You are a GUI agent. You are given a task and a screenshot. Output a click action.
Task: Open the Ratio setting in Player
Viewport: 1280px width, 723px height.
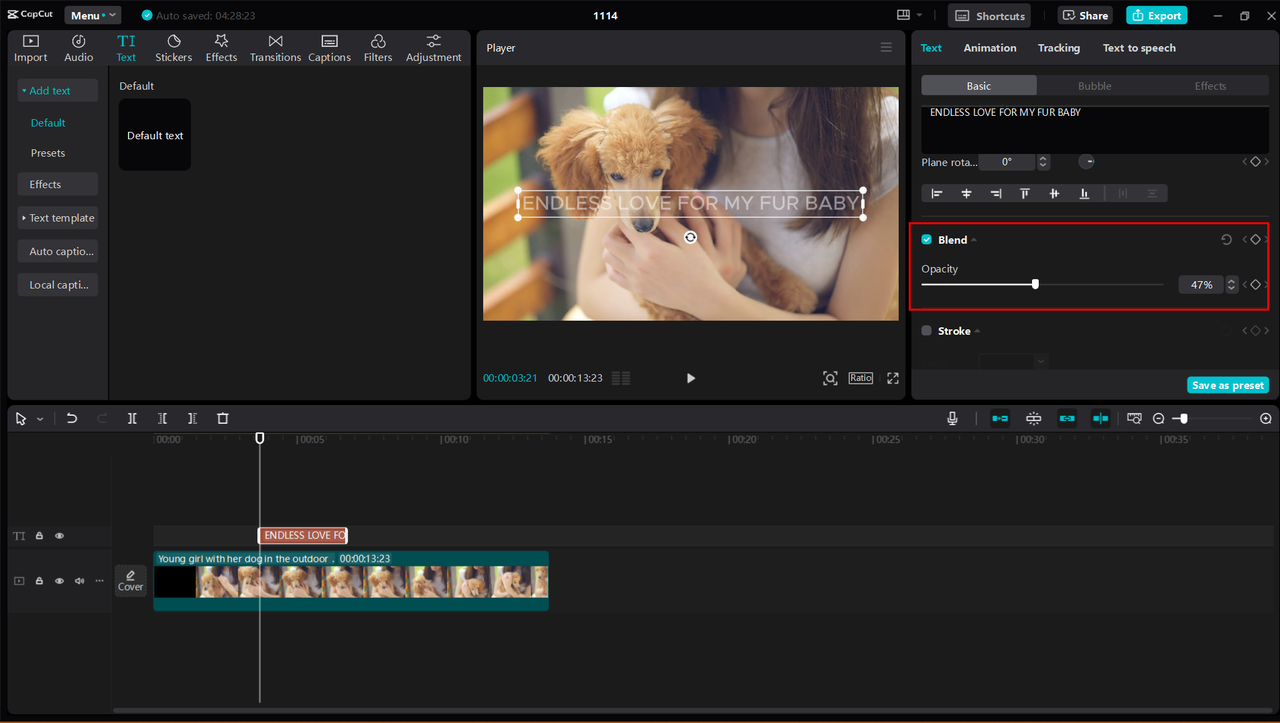tap(861, 378)
